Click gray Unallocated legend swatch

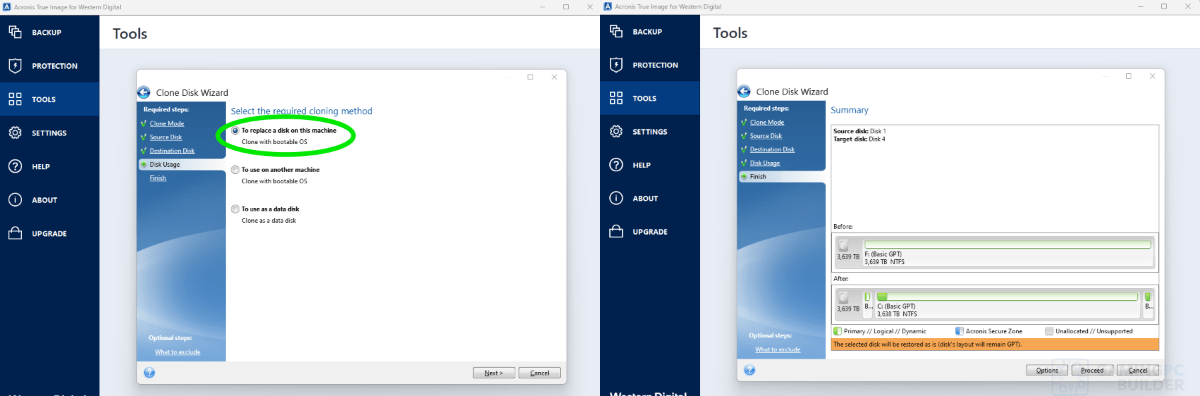click(x=1049, y=330)
